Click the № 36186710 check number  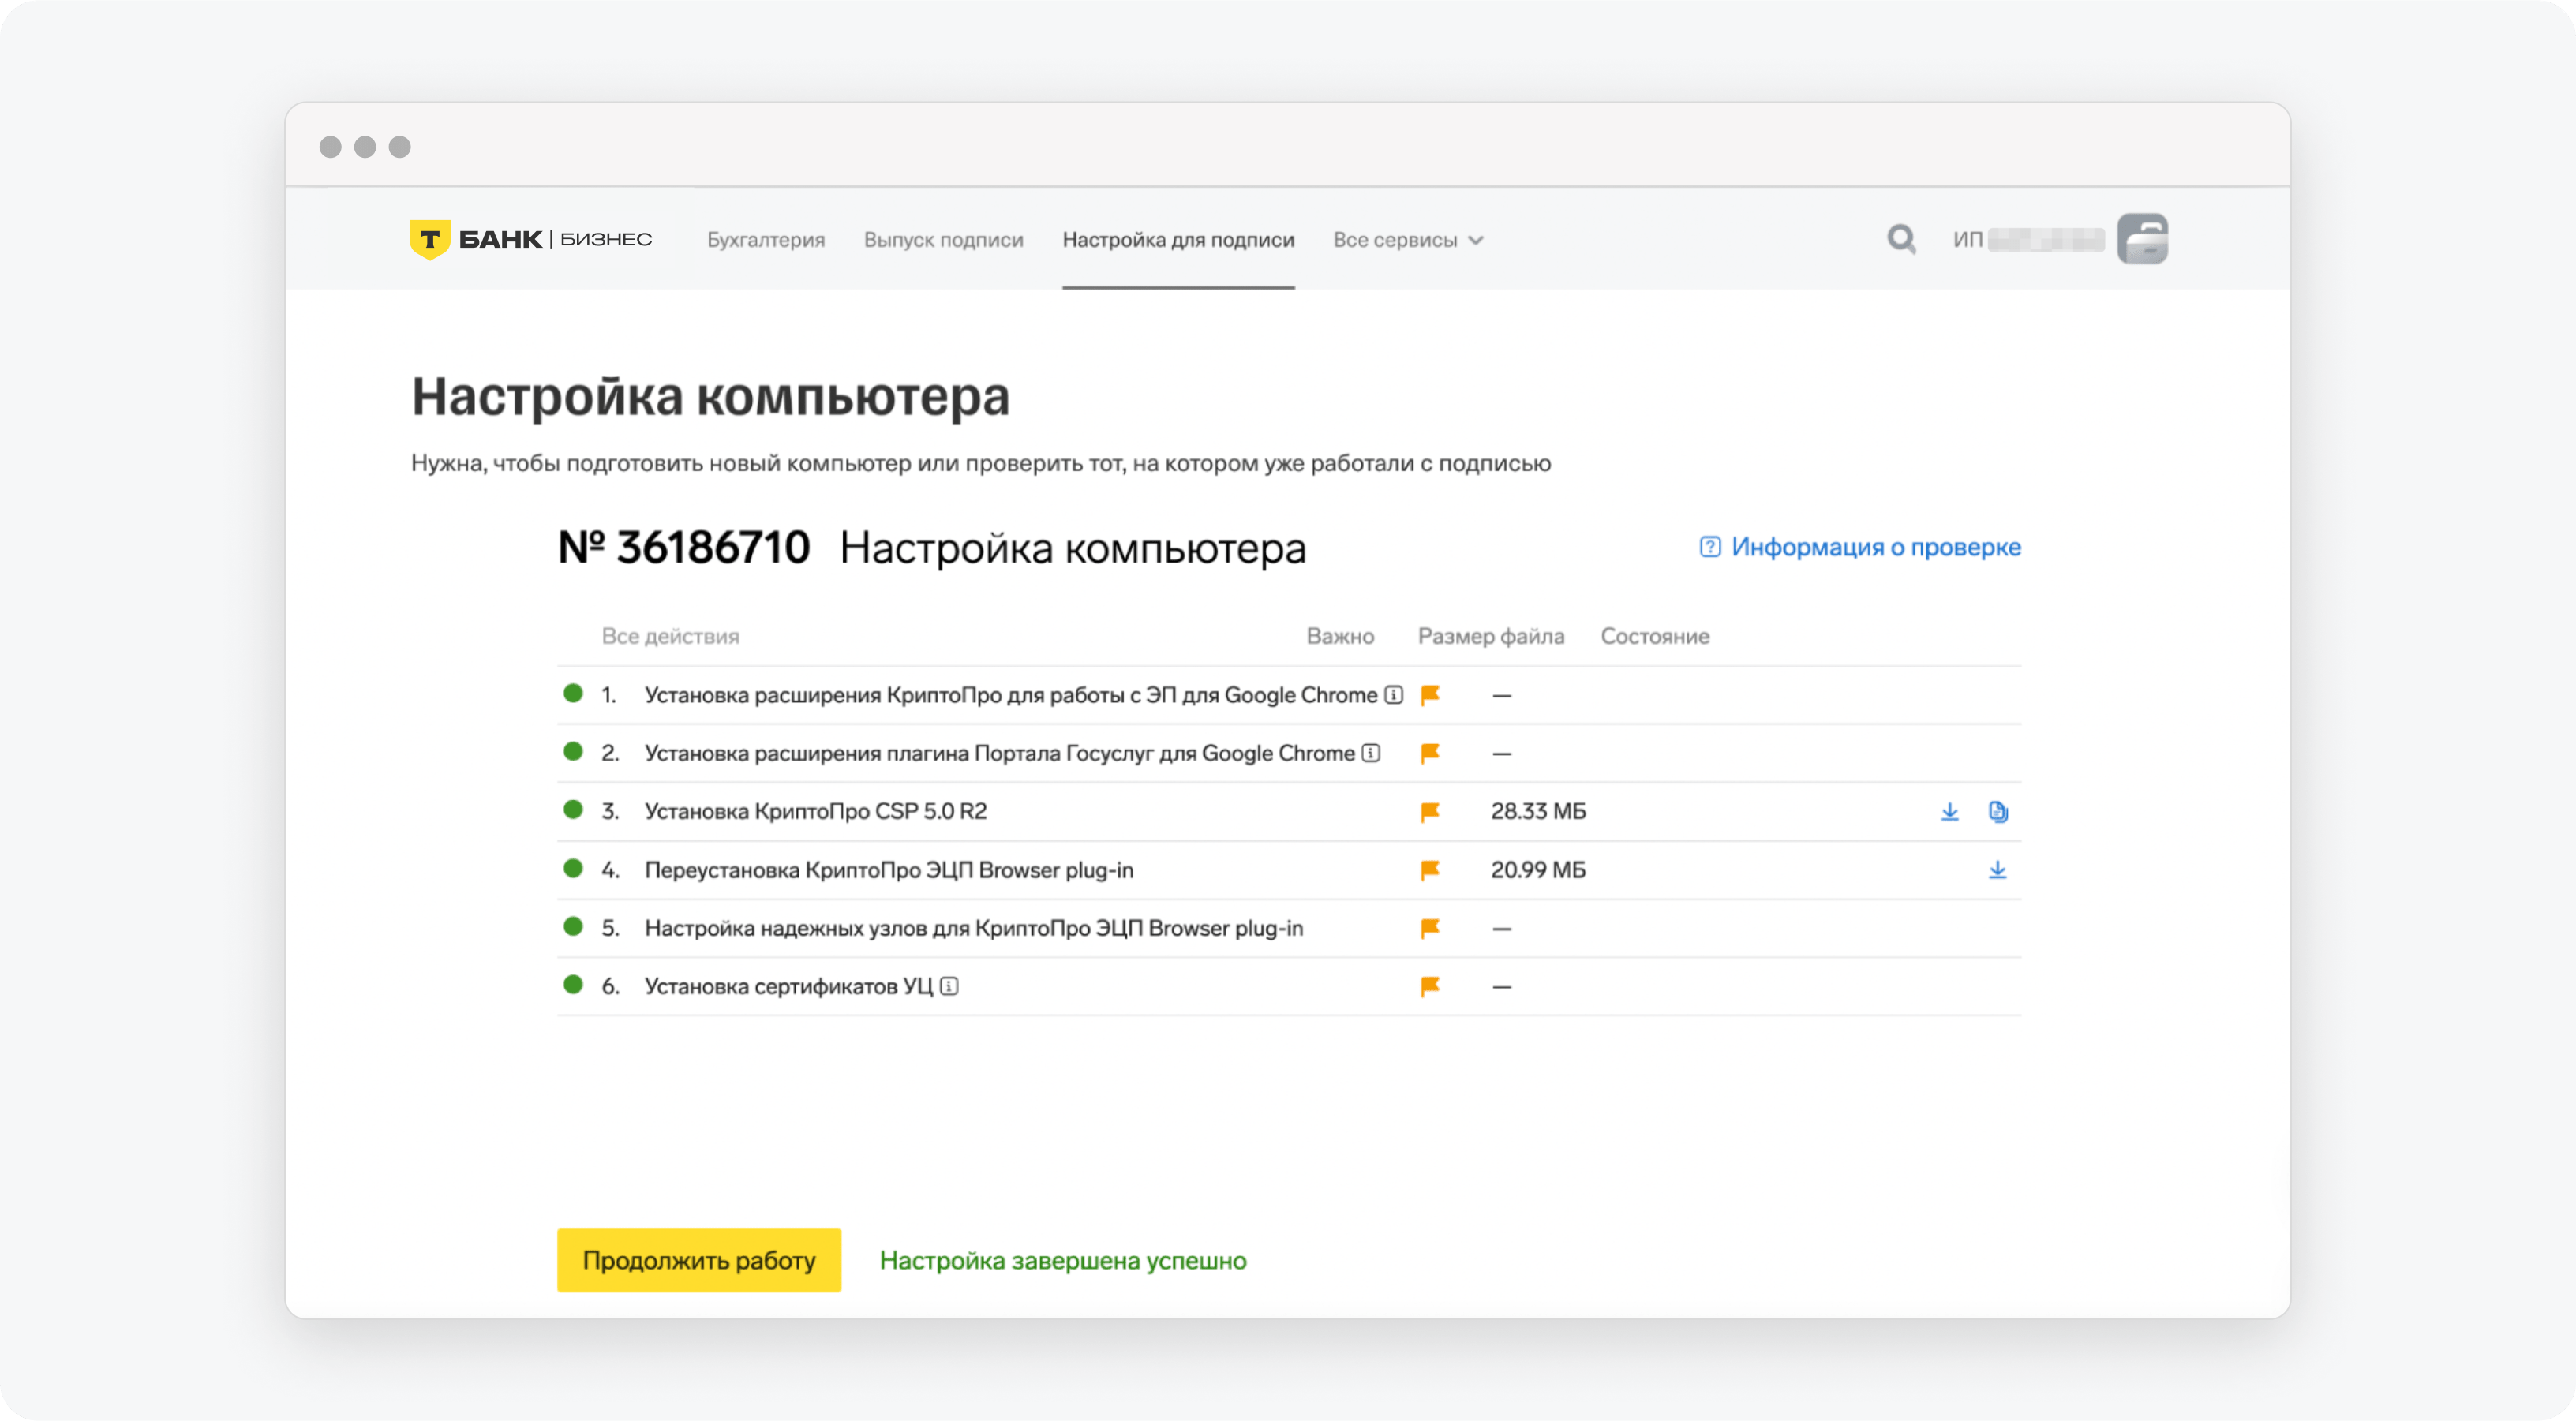(684, 547)
